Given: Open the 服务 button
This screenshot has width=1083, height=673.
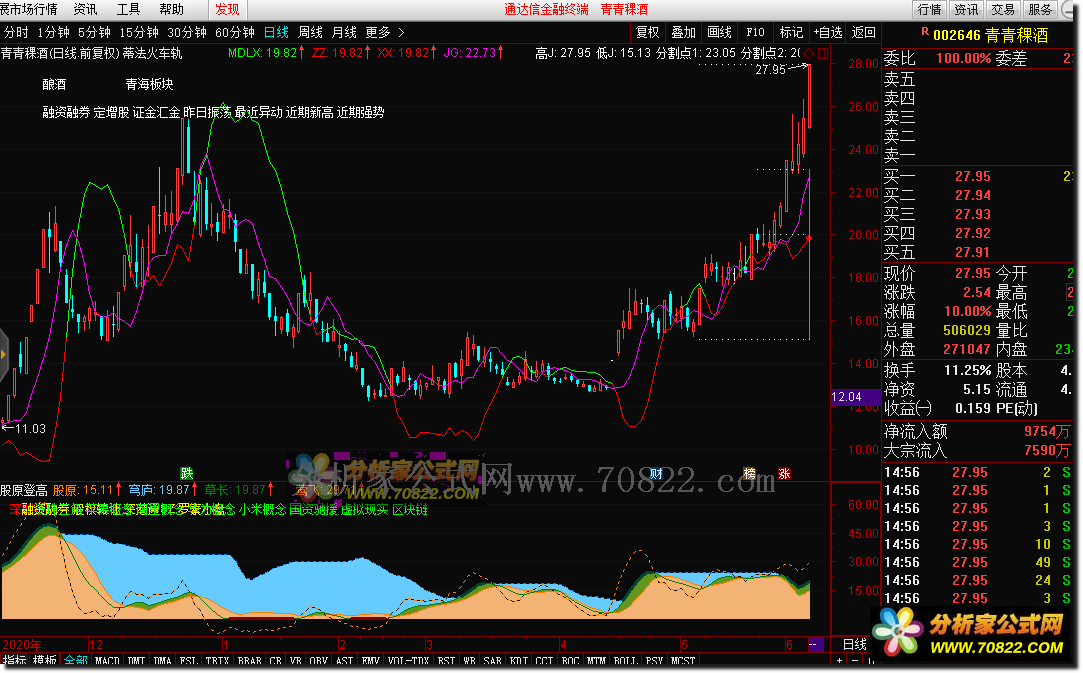Looking at the screenshot, I should point(1039,9).
